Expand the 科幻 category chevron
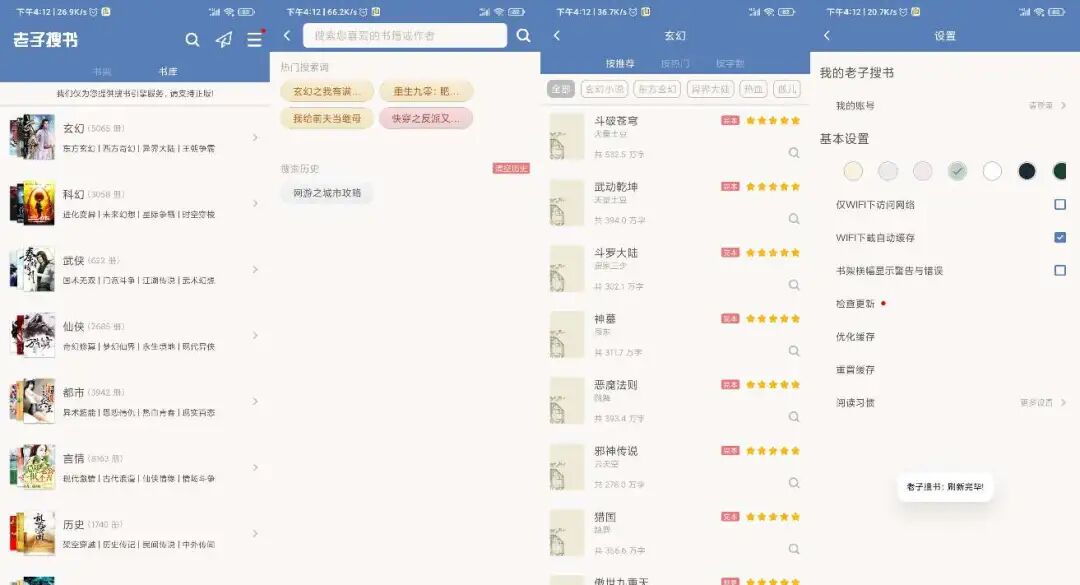Screen dimensions: 1080x585 coord(255,203)
